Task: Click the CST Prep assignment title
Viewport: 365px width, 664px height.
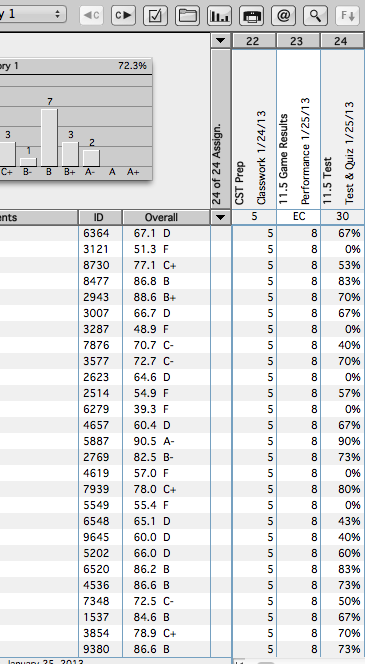Action: (240, 183)
